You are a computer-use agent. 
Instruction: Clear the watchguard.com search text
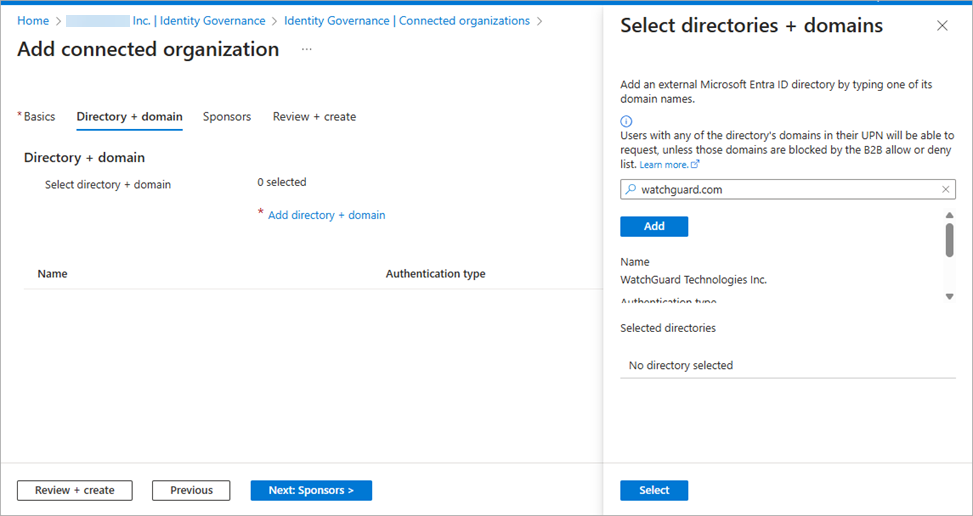point(946,189)
